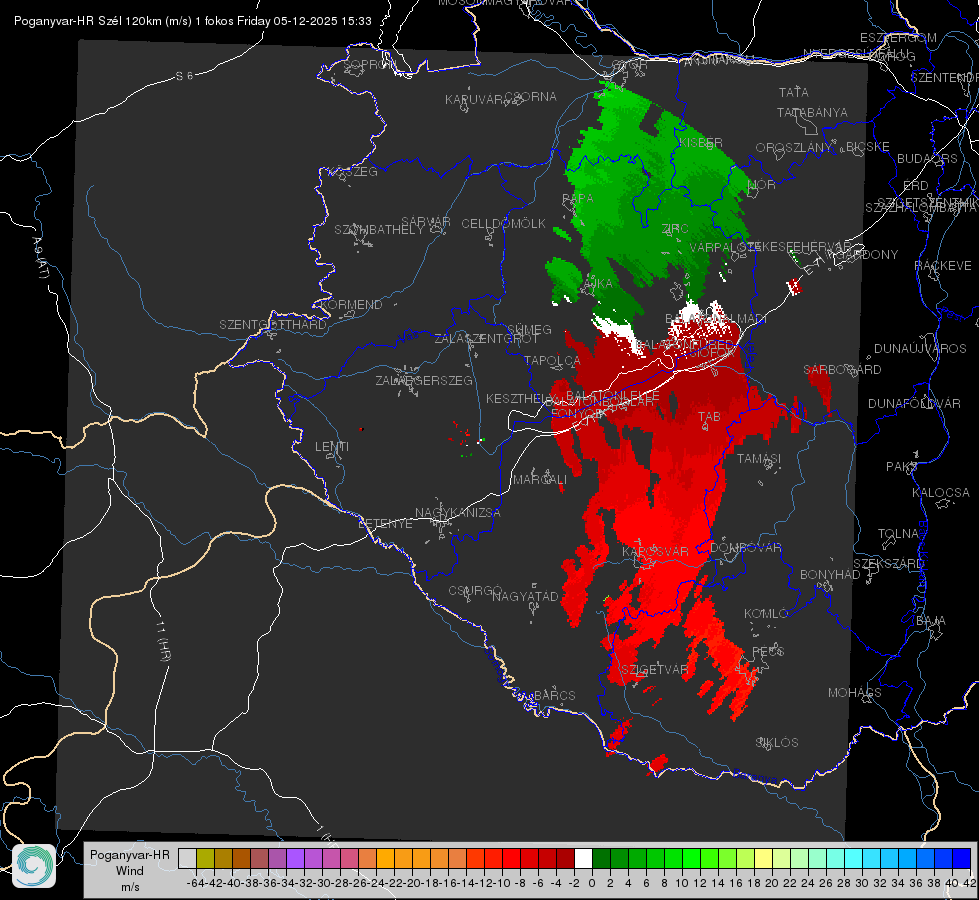Click the KOMLO town label
This screenshot has width=979, height=900.
766,614
